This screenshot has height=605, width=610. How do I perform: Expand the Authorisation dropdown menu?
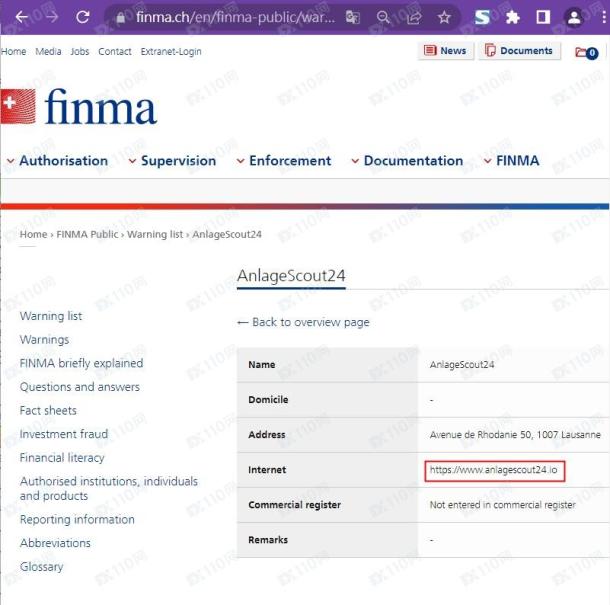pyautogui.click(x=58, y=161)
